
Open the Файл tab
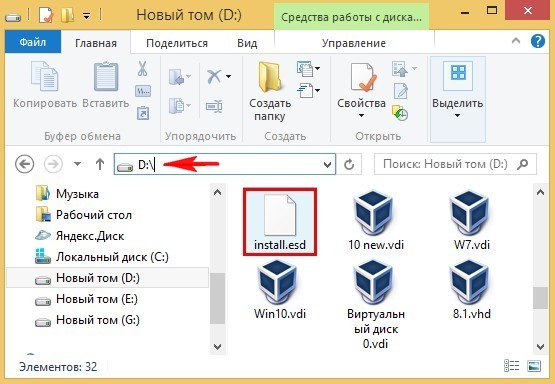tap(33, 42)
